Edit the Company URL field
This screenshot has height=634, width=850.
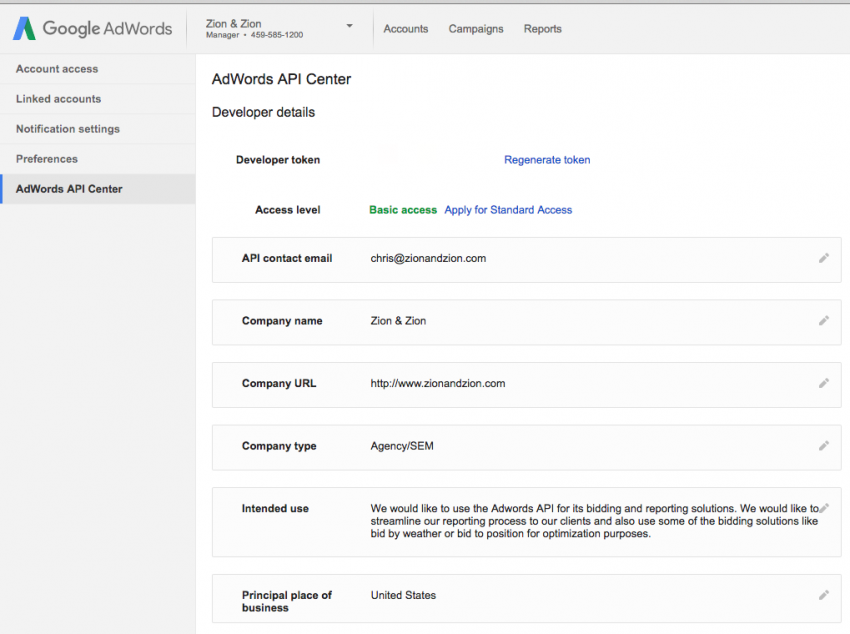pos(824,382)
